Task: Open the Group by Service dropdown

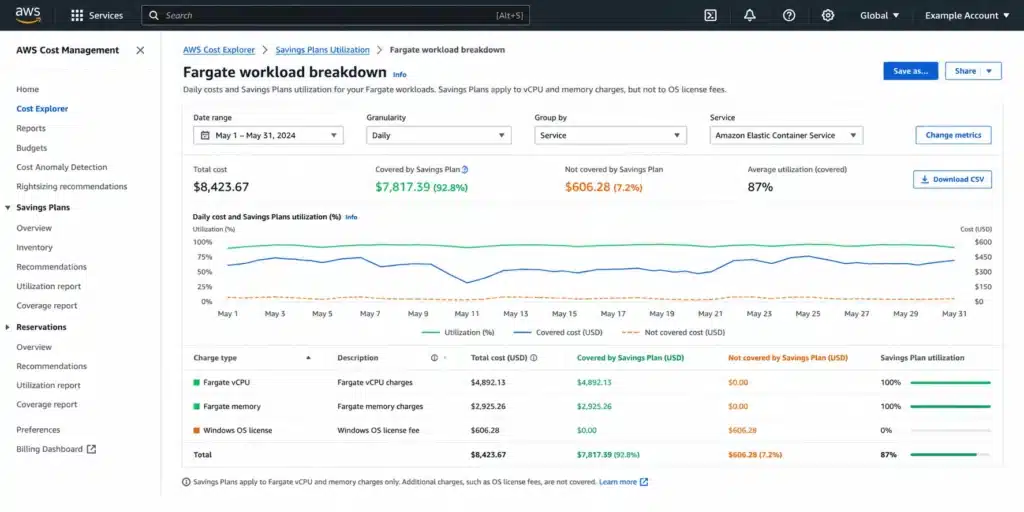Action: [x=611, y=135]
